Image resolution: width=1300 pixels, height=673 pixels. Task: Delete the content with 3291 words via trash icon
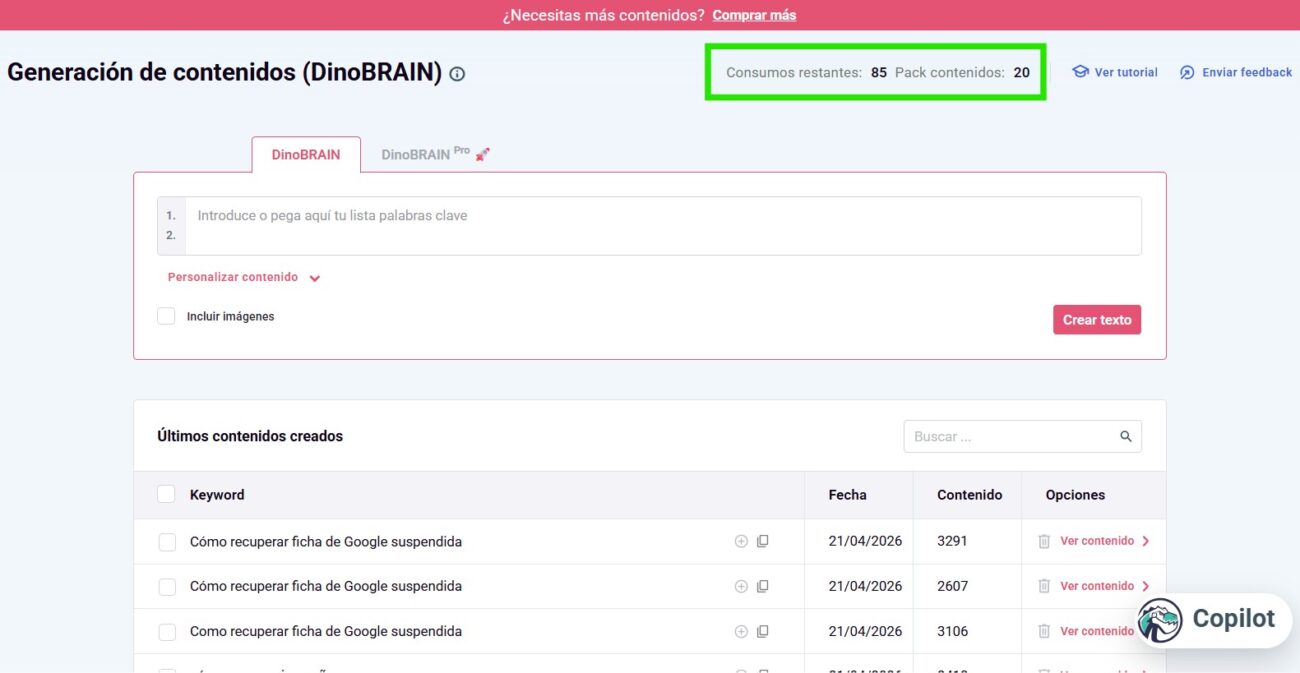click(1044, 541)
